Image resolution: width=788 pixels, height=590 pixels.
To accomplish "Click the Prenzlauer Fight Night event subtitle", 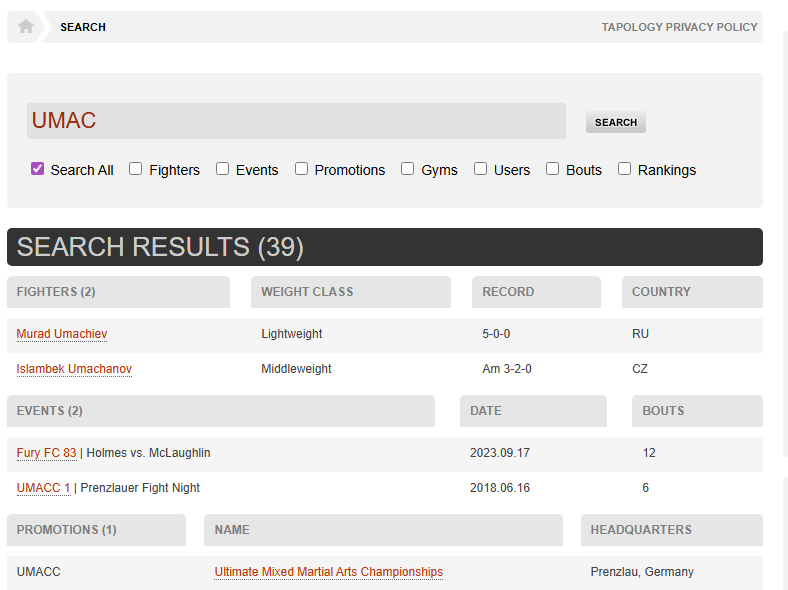I will (x=140, y=488).
